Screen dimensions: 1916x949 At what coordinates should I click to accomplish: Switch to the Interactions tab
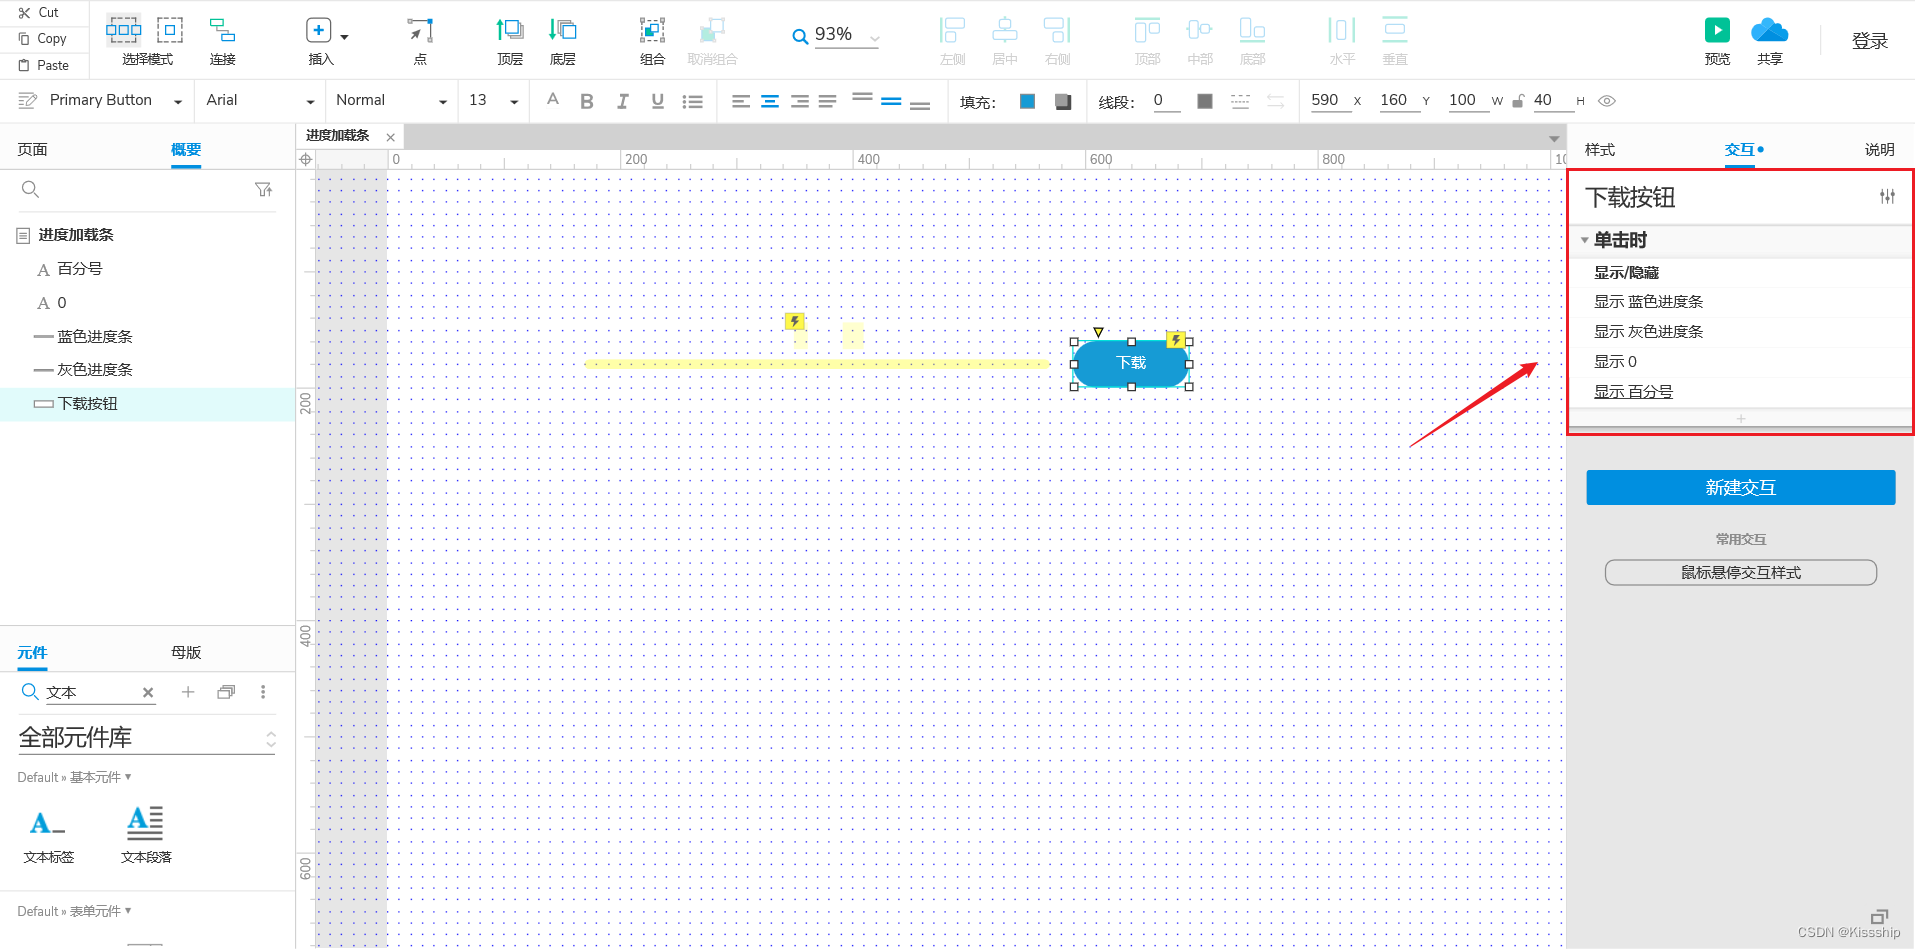(1740, 150)
